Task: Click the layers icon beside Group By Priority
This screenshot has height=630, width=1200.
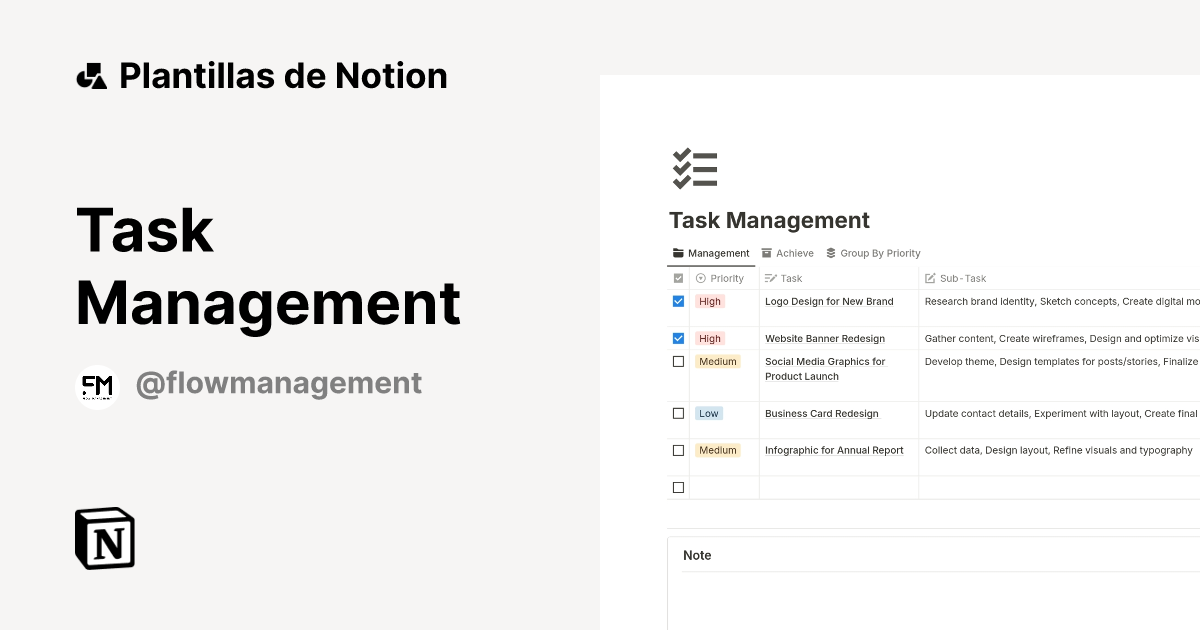Action: pyautogui.click(x=832, y=253)
